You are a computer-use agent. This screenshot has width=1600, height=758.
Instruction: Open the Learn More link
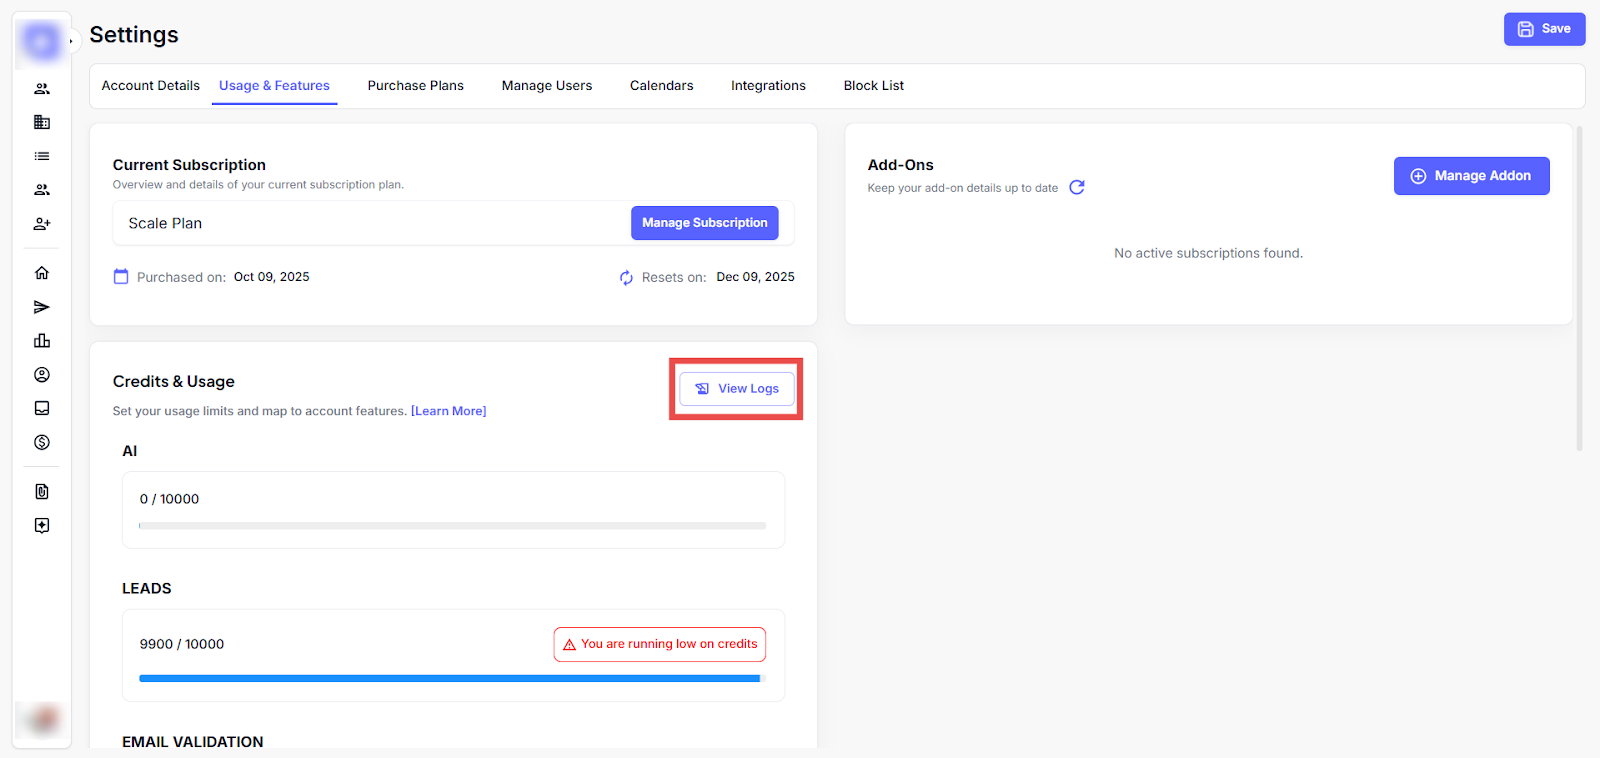tap(448, 411)
